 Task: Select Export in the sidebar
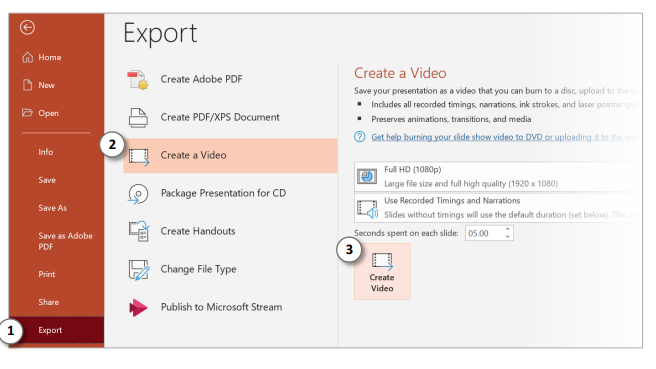pos(56,330)
